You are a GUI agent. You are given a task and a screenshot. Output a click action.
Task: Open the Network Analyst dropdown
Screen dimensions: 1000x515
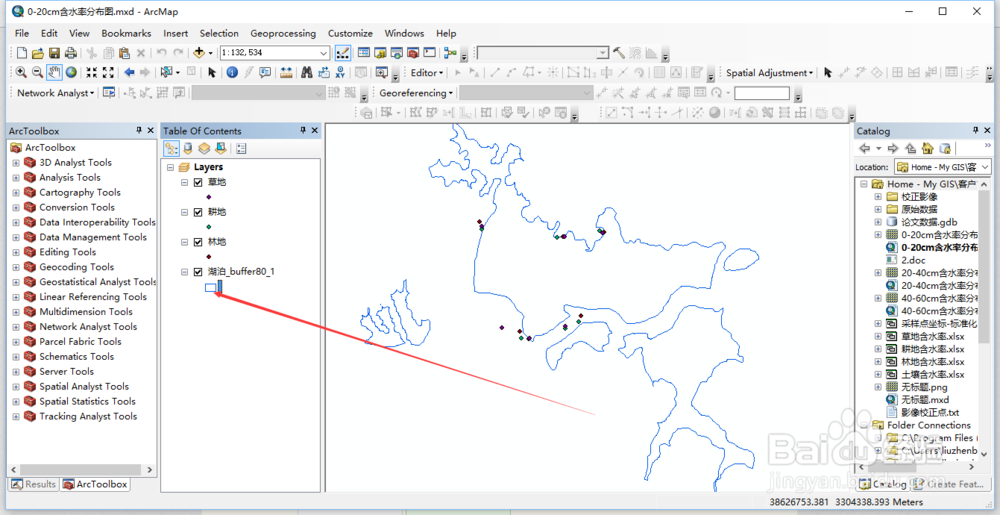(55, 93)
